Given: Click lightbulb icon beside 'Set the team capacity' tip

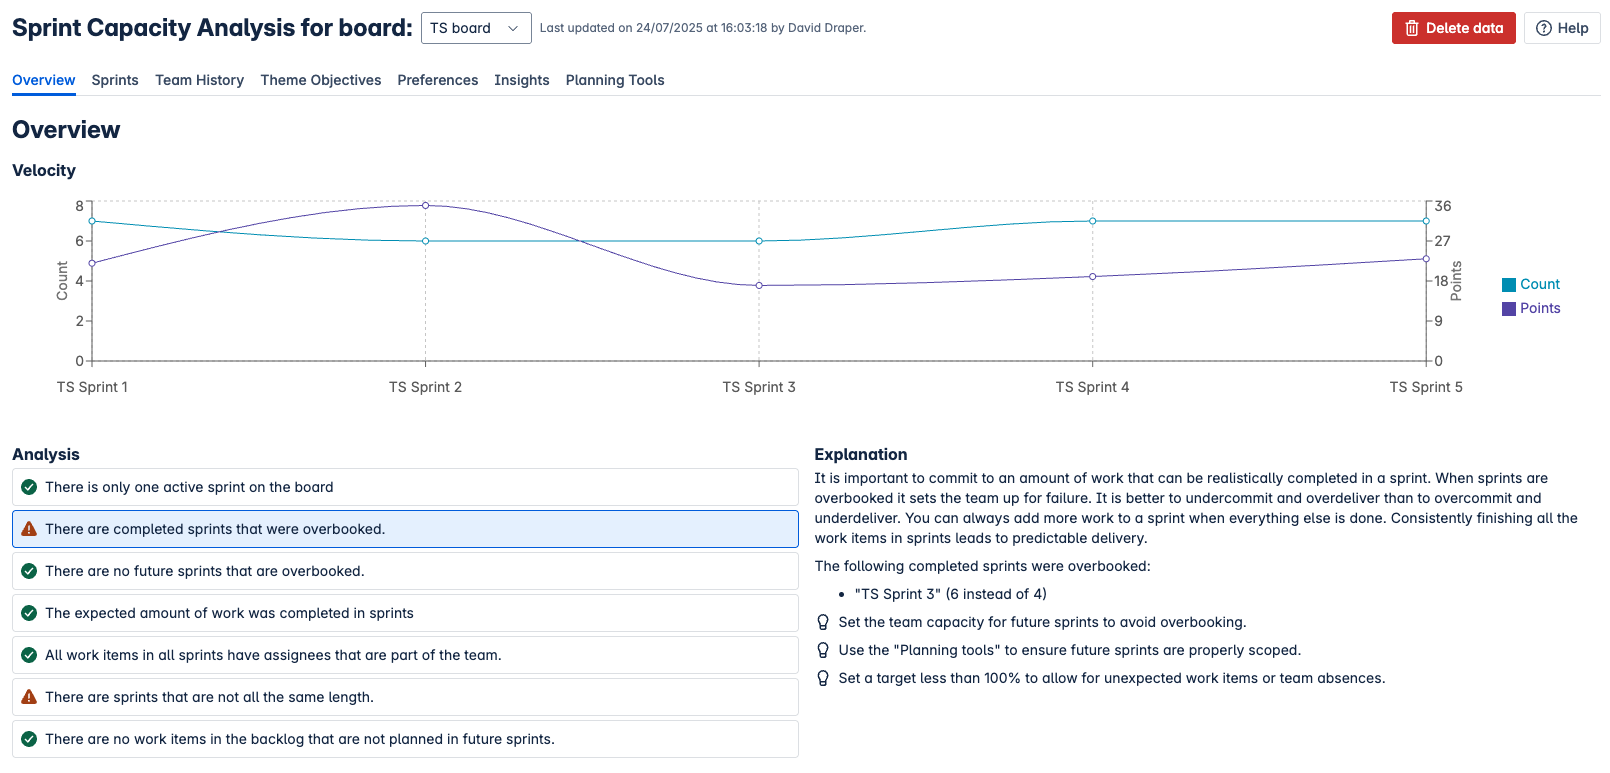Looking at the screenshot, I should 823,622.
